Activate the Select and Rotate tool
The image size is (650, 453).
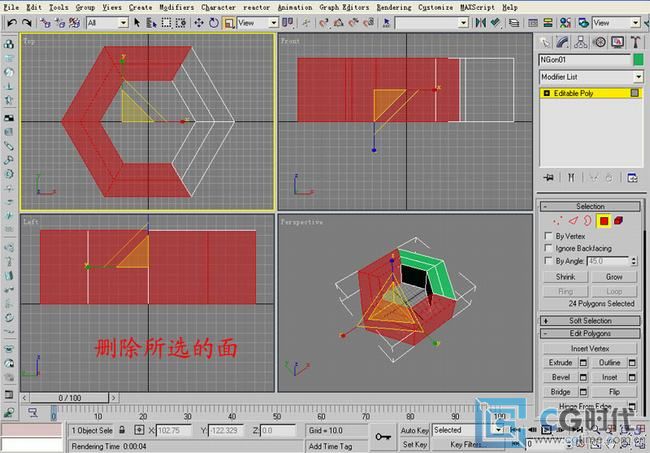[213, 22]
